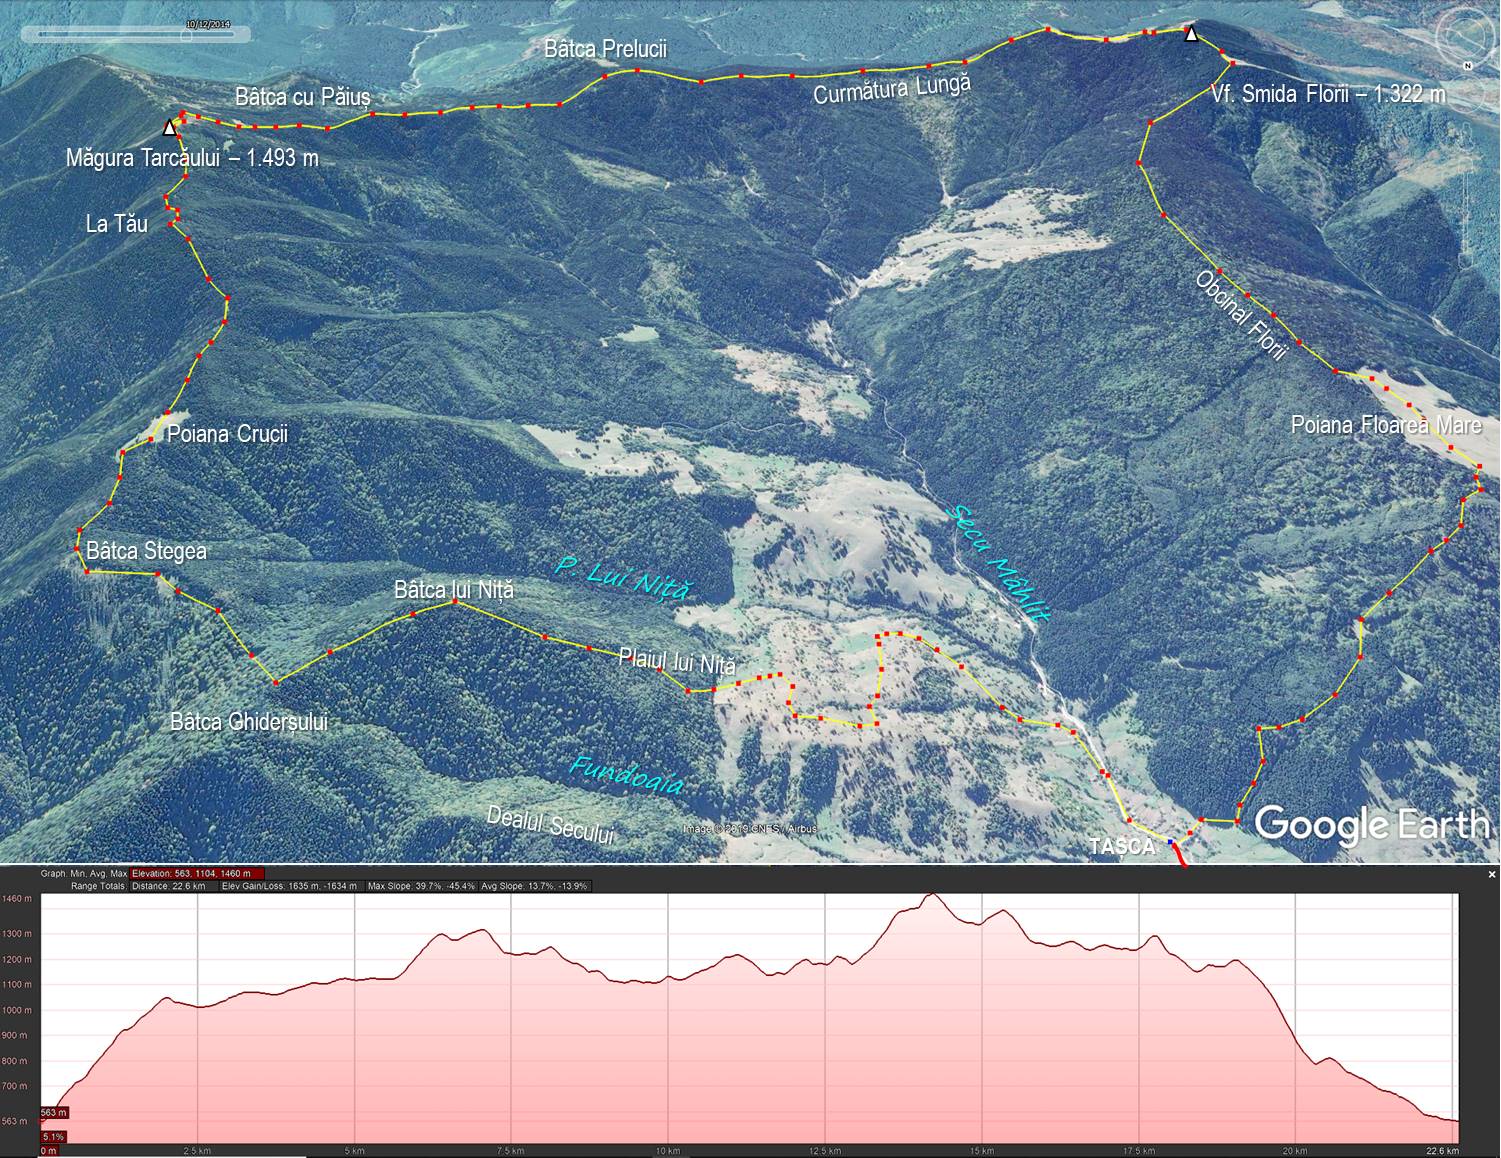The width and height of the screenshot is (1501, 1158).
Task: Click the Distance 22.6 km total
Action: (x=168, y=886)
